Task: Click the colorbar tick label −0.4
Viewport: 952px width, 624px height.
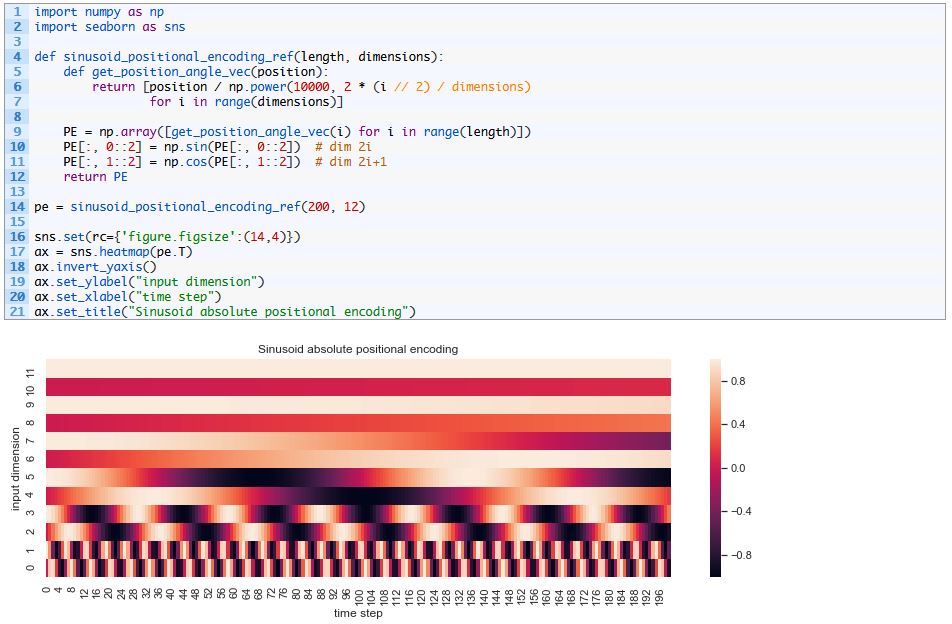Action: pos(740,511)
